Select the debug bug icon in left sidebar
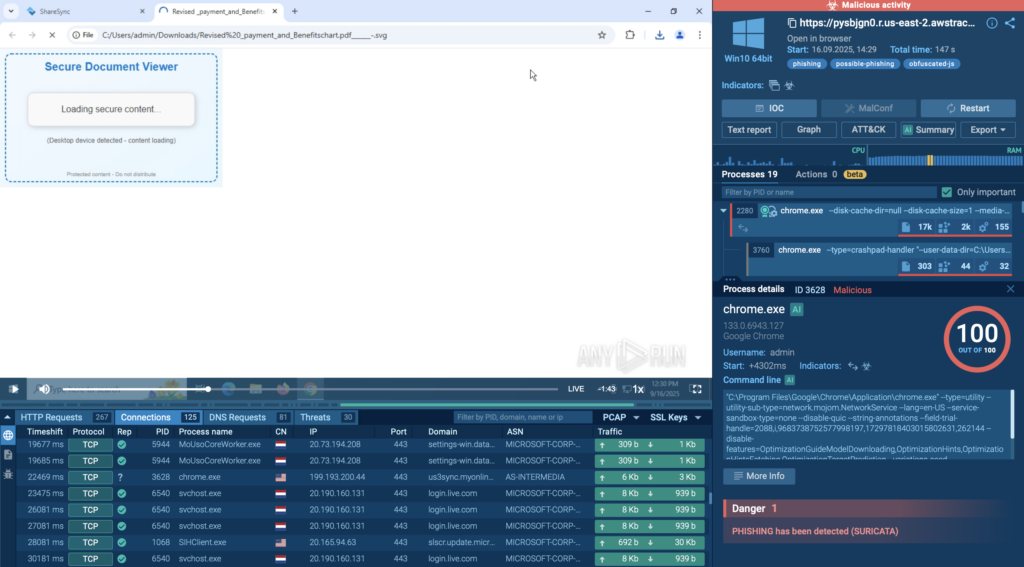 click(x=8, y=474)
